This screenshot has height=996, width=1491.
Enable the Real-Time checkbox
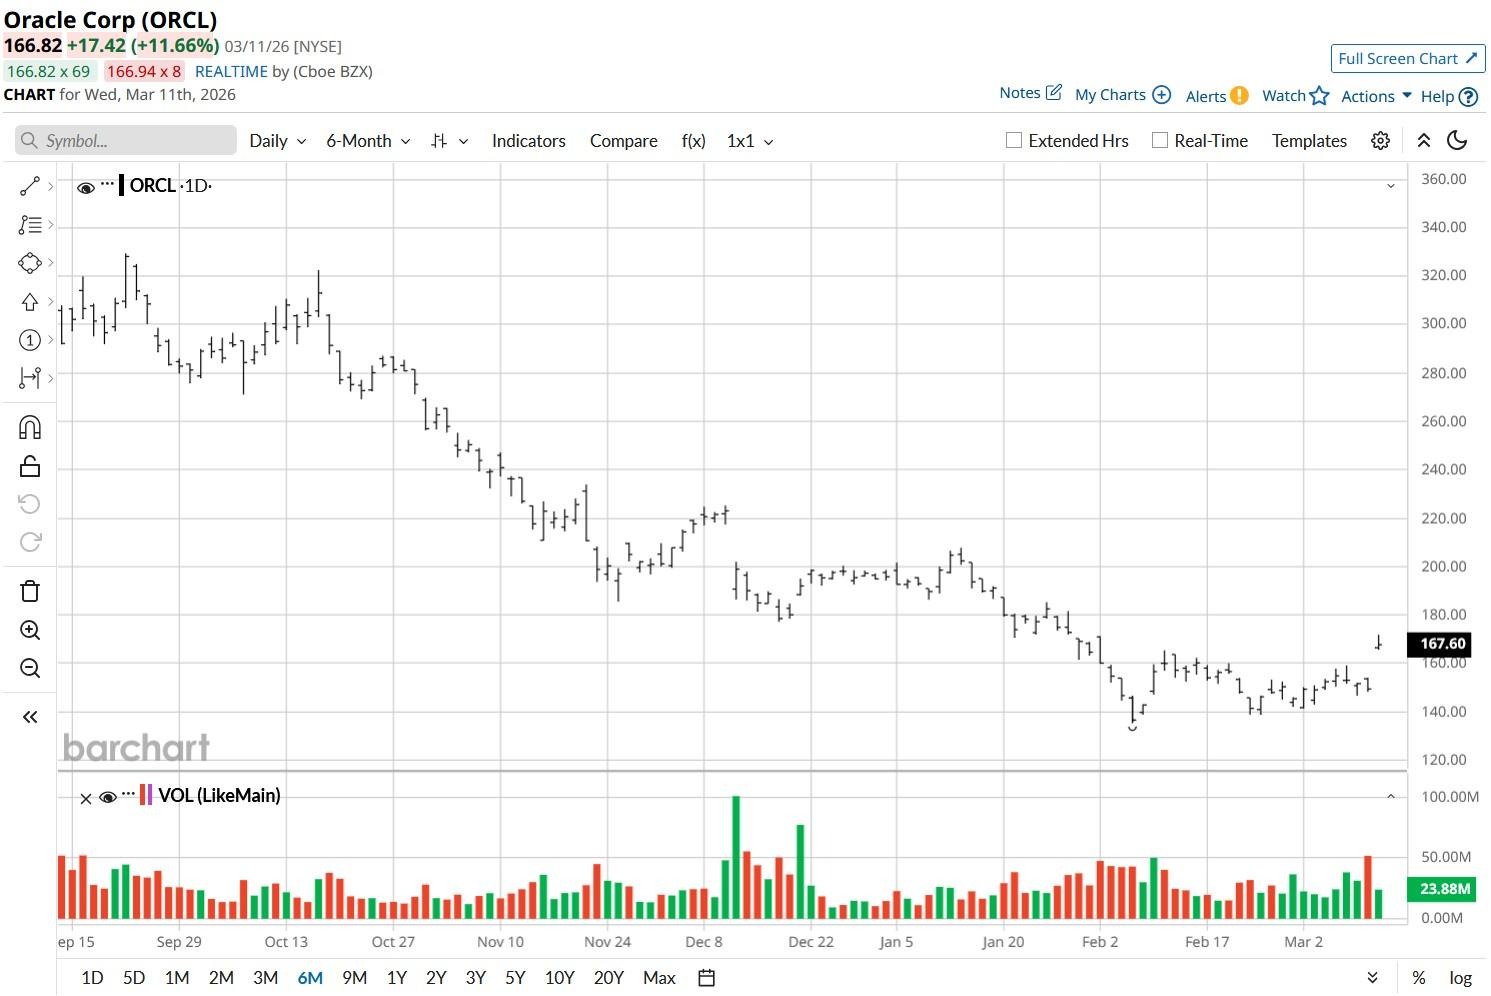(1160, 141)
